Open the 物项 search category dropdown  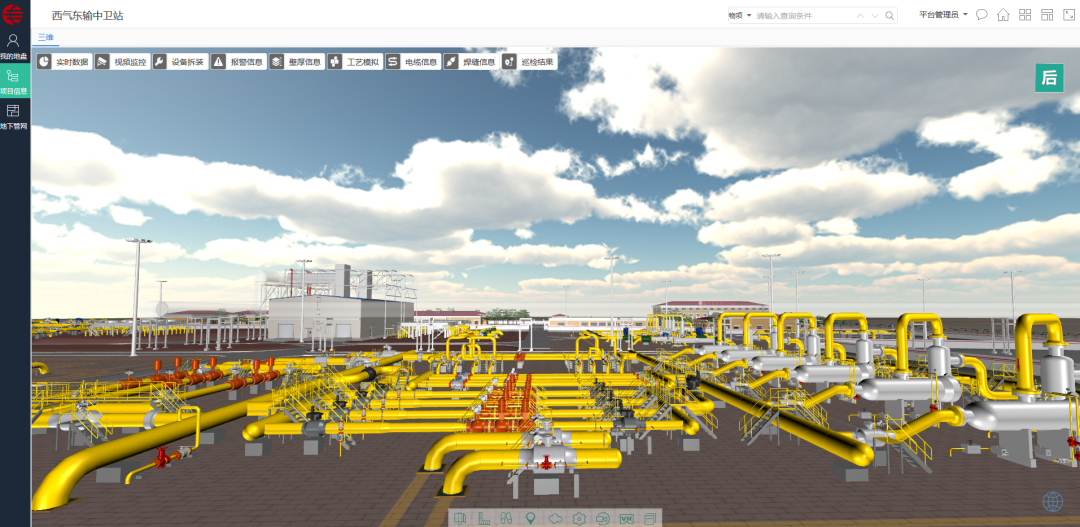[x=739, y=15]
